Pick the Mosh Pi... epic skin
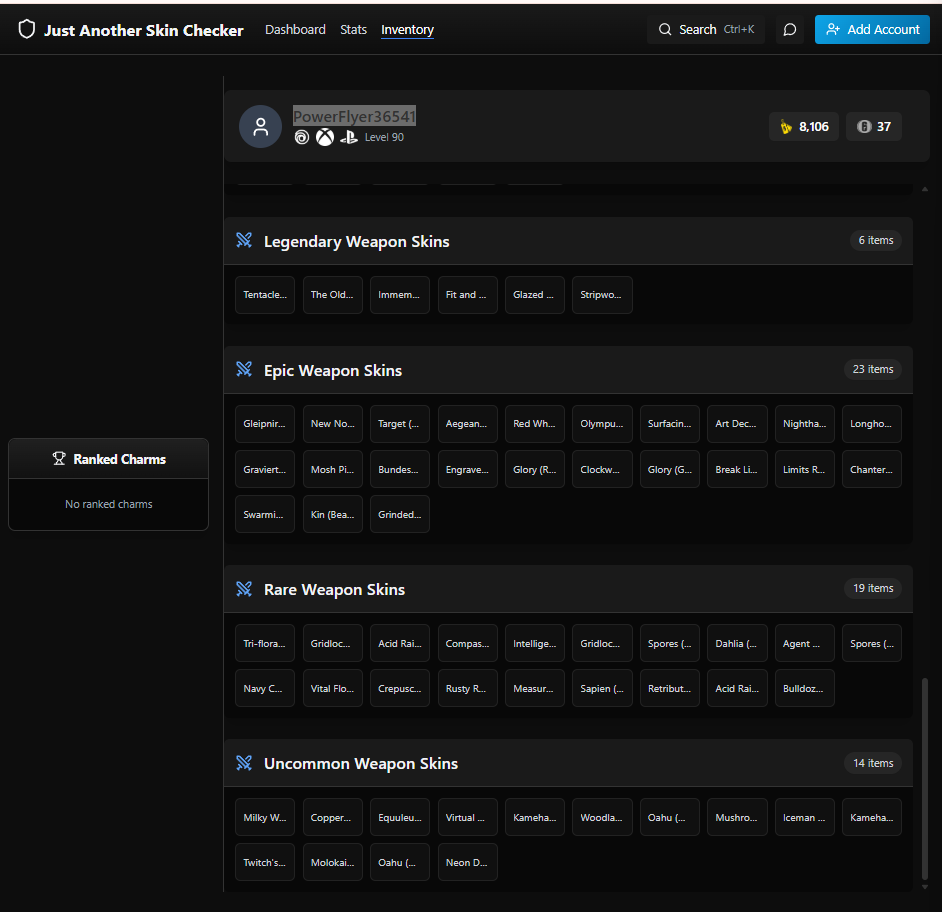The image size is (942, 912). (332, 469)
